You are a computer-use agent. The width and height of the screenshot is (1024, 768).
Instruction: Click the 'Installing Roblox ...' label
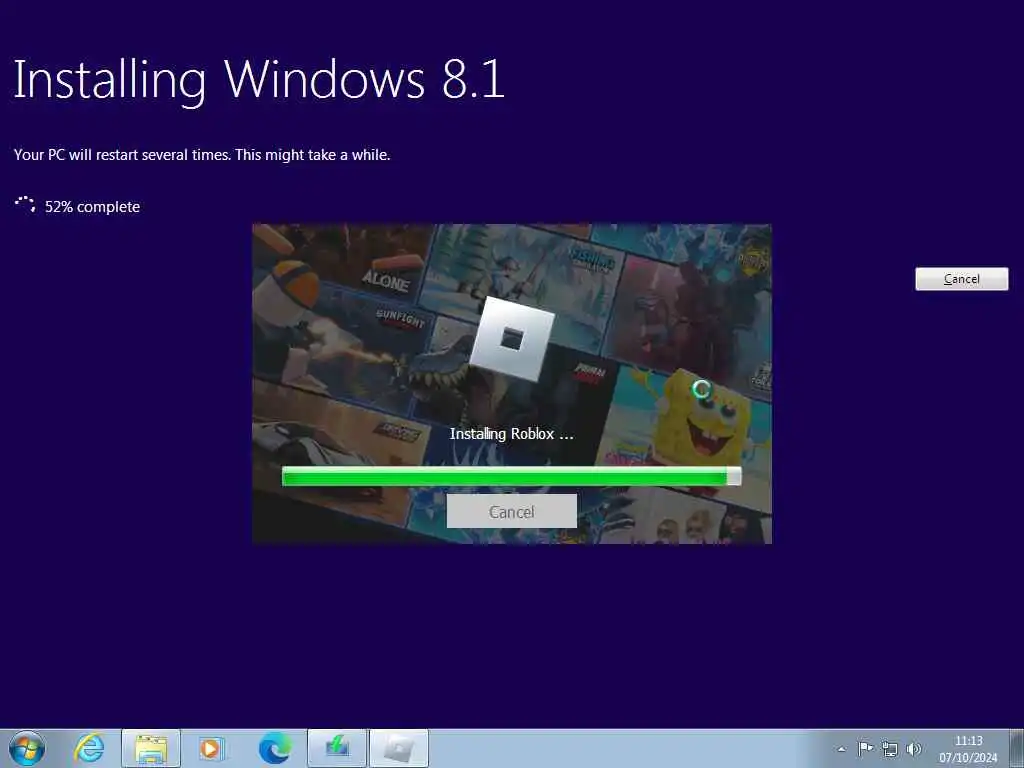click(x=511, y=434)
